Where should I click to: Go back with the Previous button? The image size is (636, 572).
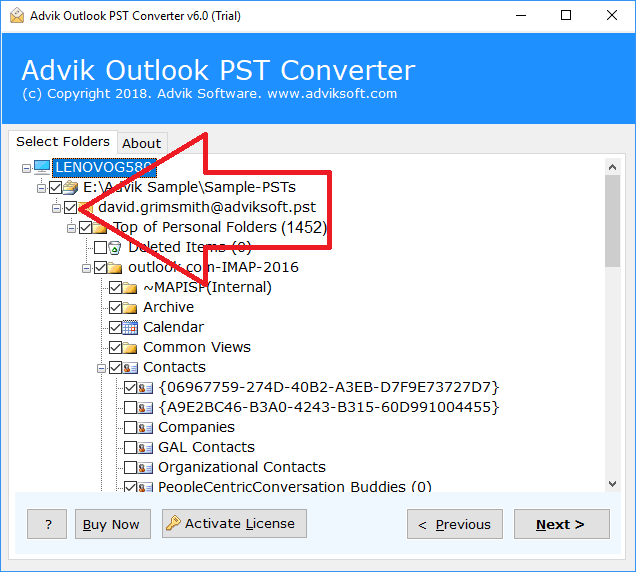[x=455, y=524]
